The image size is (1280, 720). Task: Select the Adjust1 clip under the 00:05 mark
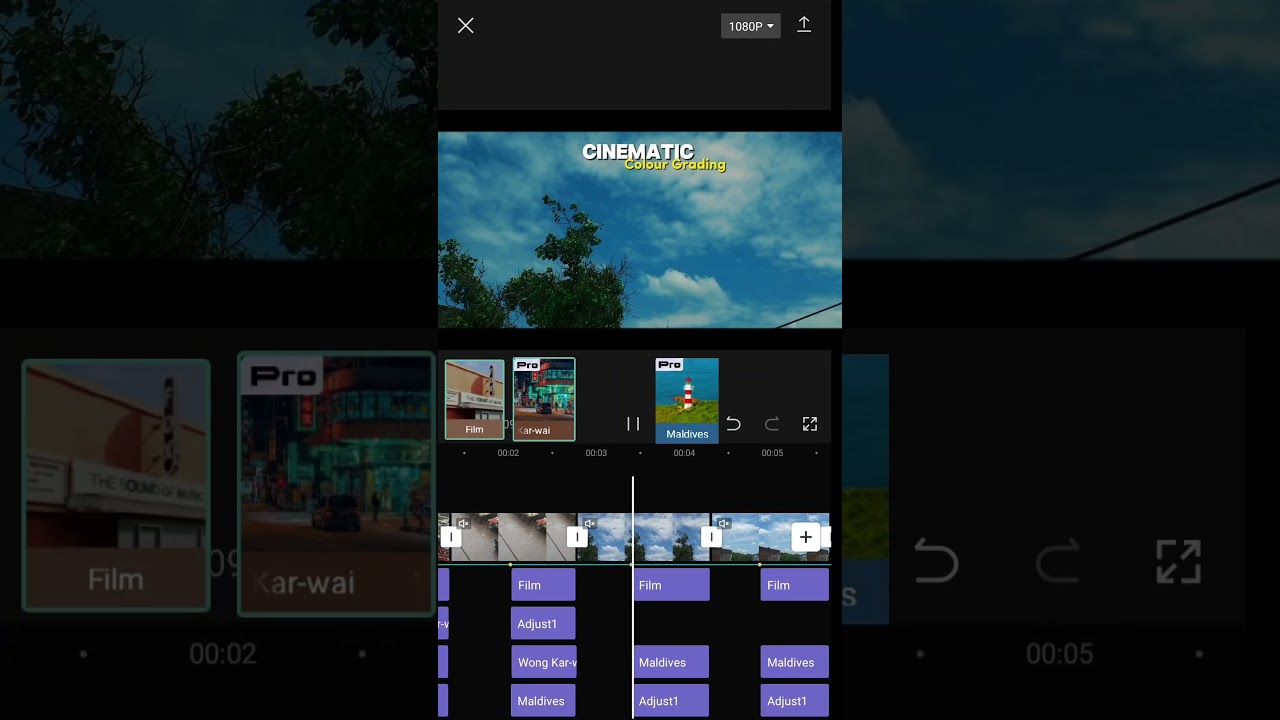tap(794, 701)
